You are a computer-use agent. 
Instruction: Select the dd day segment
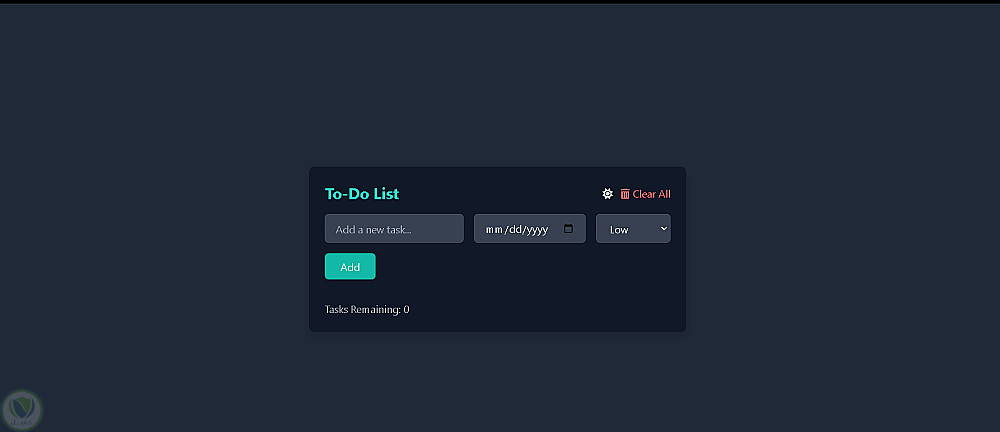(514, 229)
